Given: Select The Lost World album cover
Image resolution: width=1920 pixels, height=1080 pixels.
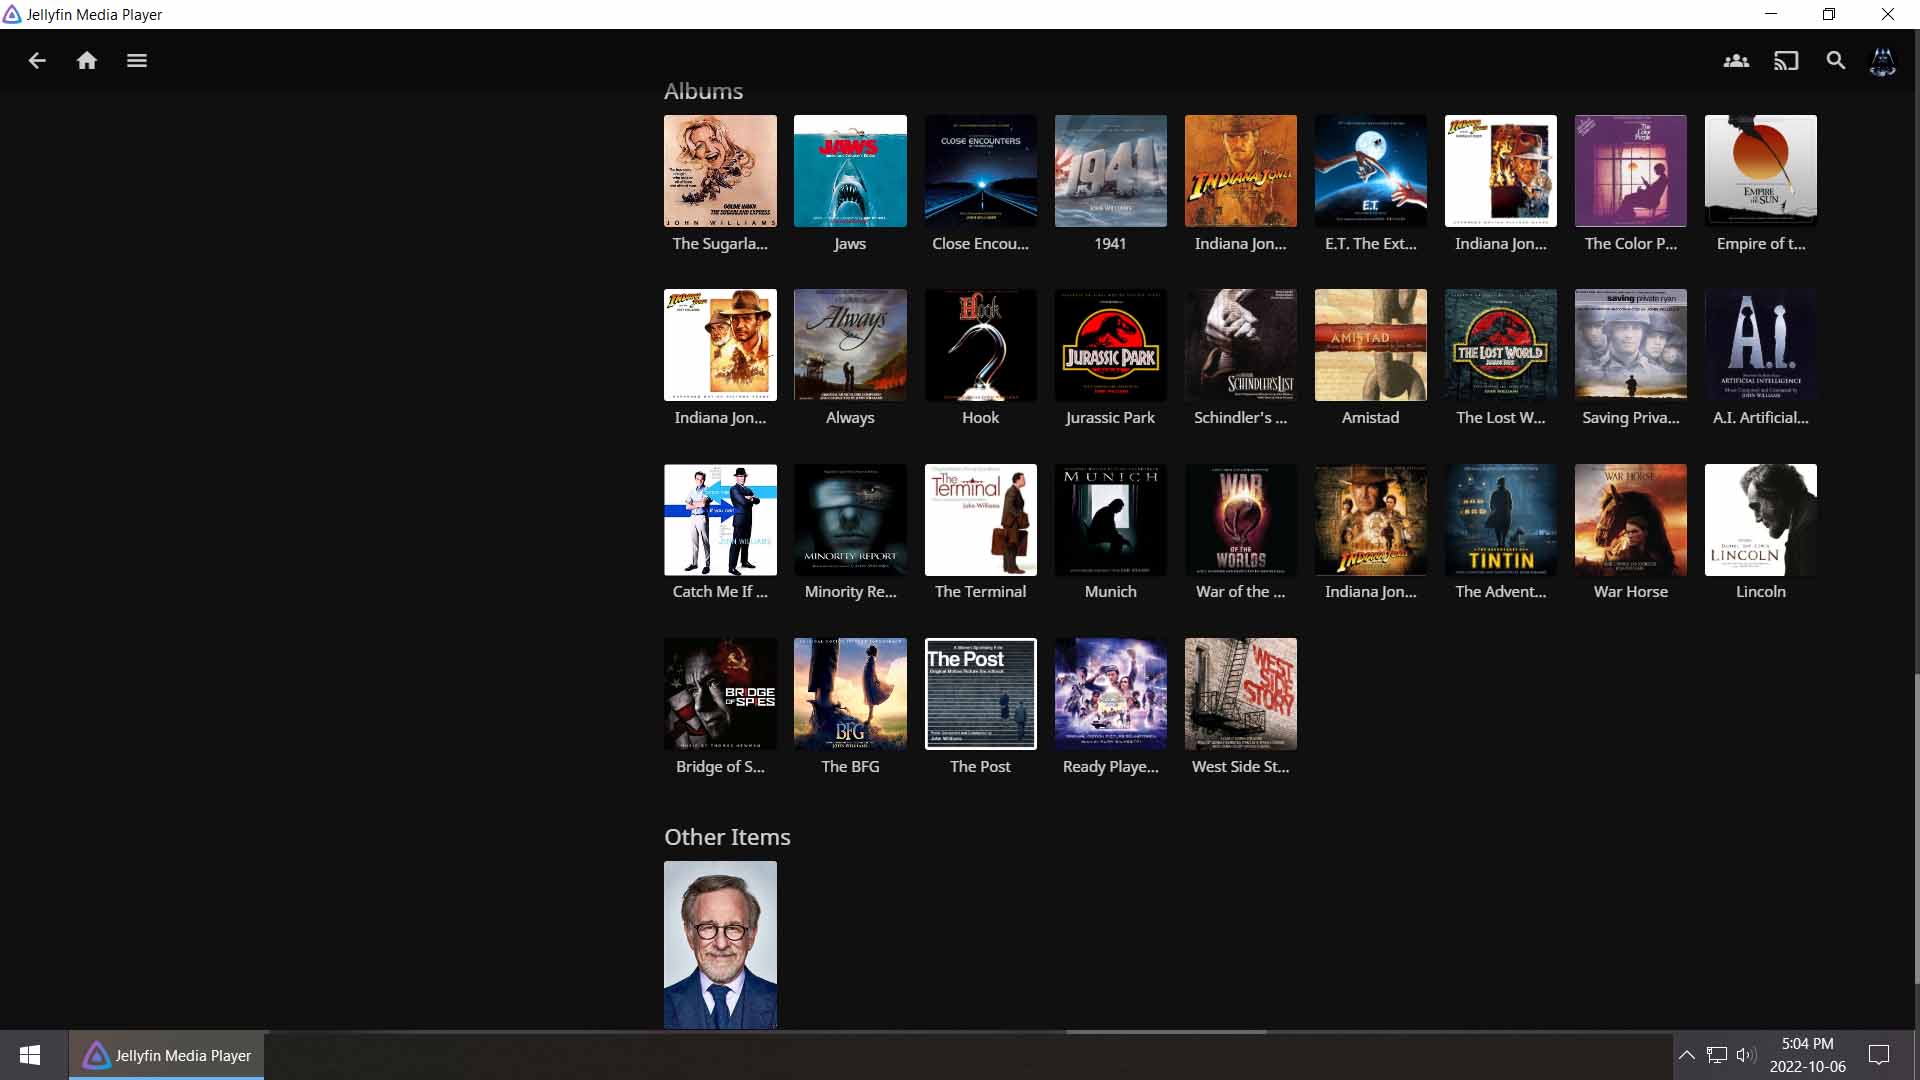Looking at the screenshot, I should pyautogui.click(x=1500, y=345).
